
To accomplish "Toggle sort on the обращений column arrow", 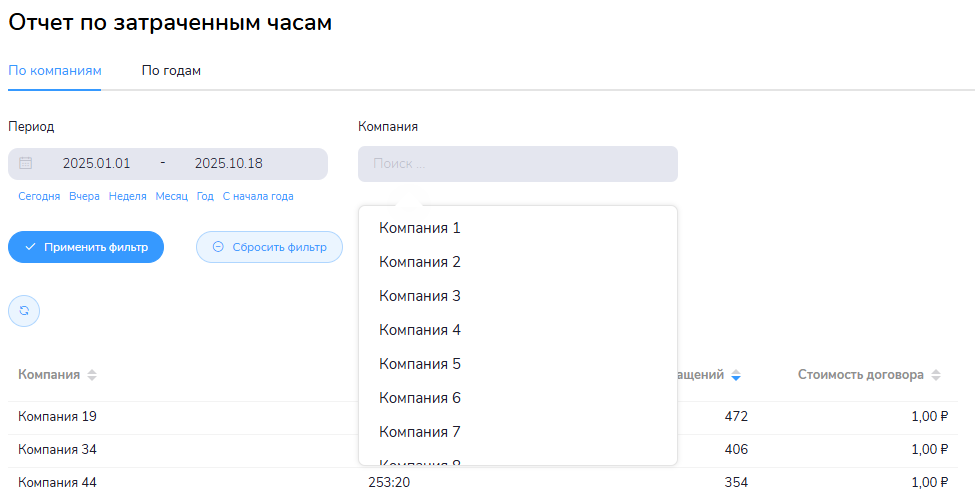I will [736, 376].
